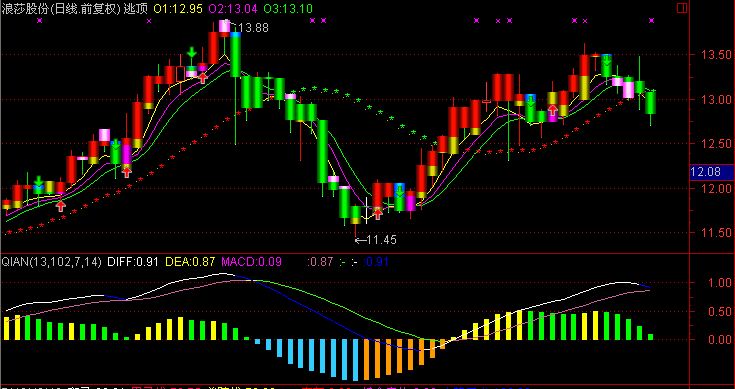Image resolution: width=735 pixels, height=389 pixels.
Task: Click the first magenta X marker at top left
Action: (39, 21)
